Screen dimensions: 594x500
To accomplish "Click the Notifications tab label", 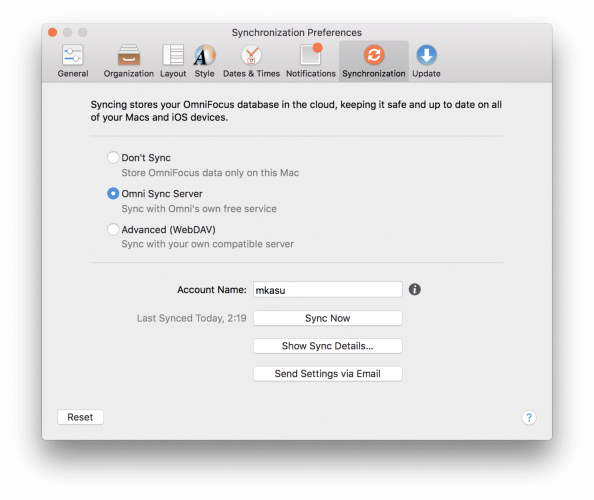I will pyautogui.click(x=311, y=73).
